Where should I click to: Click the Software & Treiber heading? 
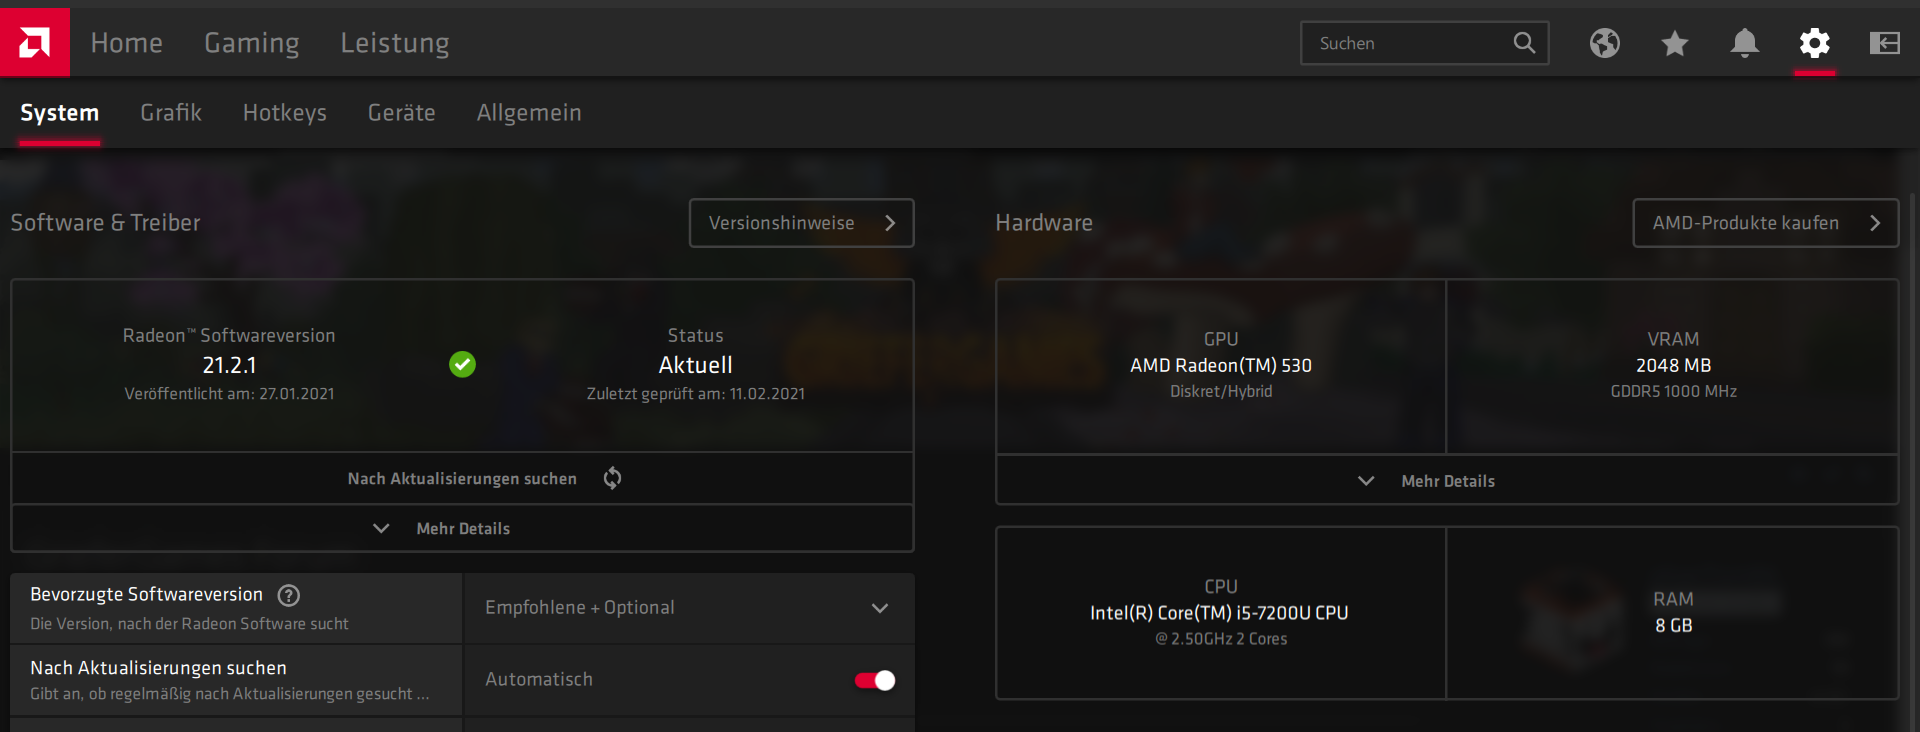click(x=106, y=223)
